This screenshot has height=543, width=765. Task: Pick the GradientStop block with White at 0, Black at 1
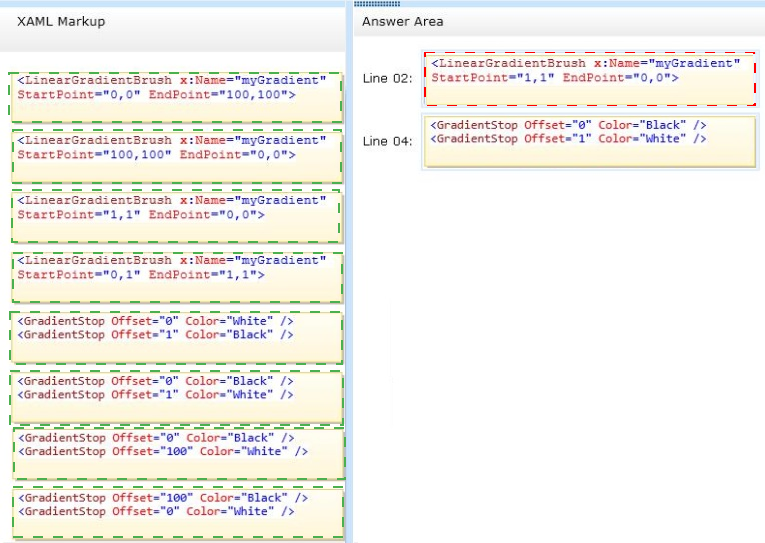tap(176, 338)
